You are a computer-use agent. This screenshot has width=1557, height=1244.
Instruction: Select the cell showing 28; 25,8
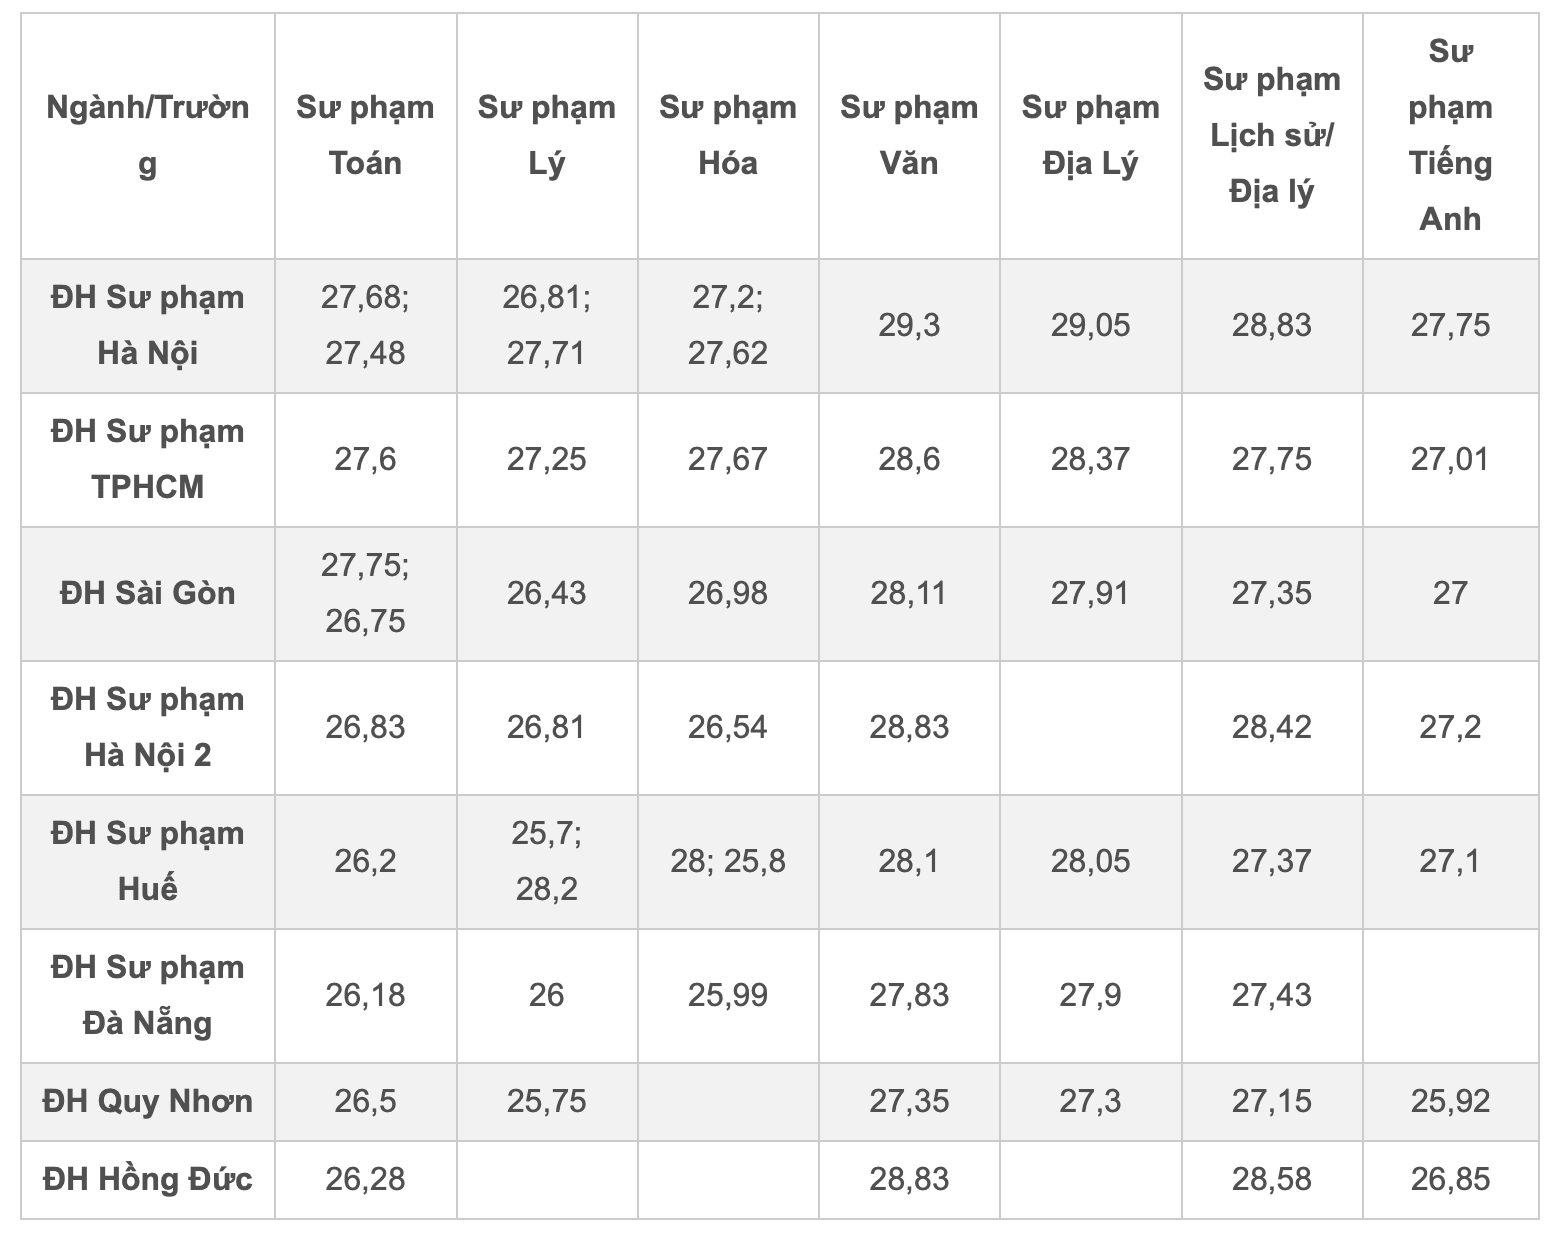(728, 861)
